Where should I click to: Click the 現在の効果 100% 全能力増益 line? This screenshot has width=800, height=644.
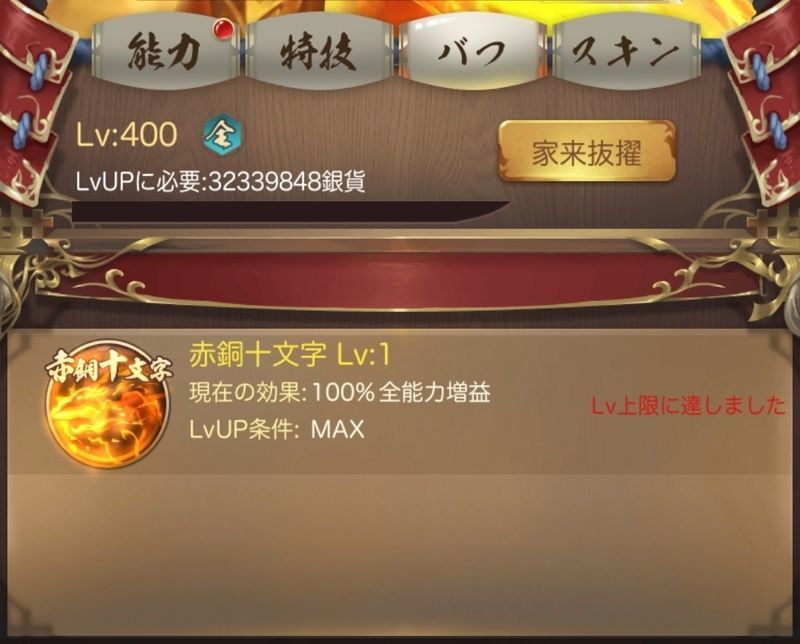click(x=340, y=392)
